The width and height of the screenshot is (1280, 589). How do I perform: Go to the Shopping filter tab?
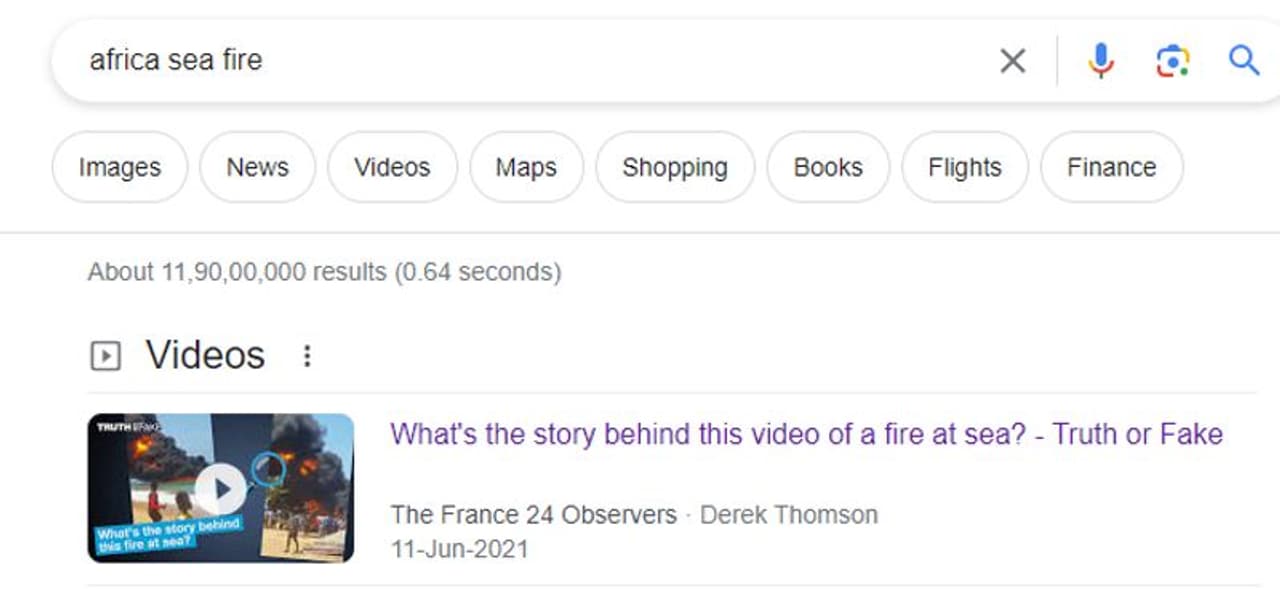tap(675, 167)
